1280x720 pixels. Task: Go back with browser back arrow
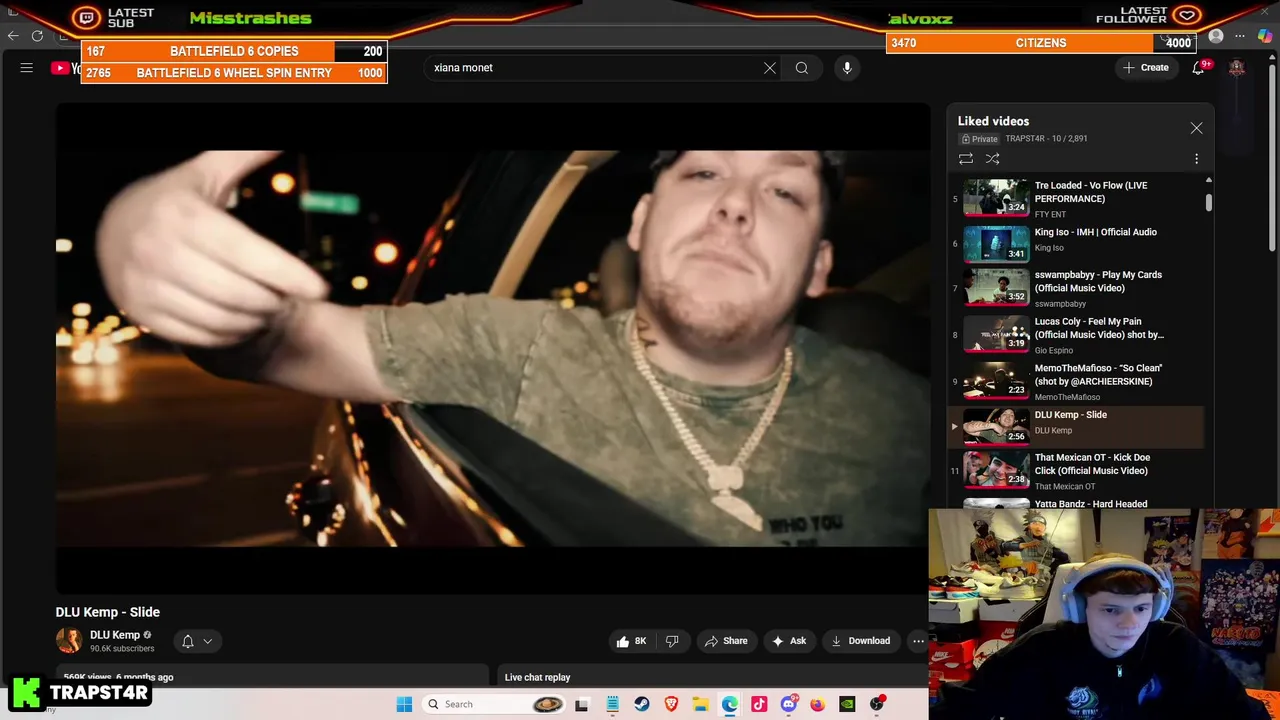point(13,36)
